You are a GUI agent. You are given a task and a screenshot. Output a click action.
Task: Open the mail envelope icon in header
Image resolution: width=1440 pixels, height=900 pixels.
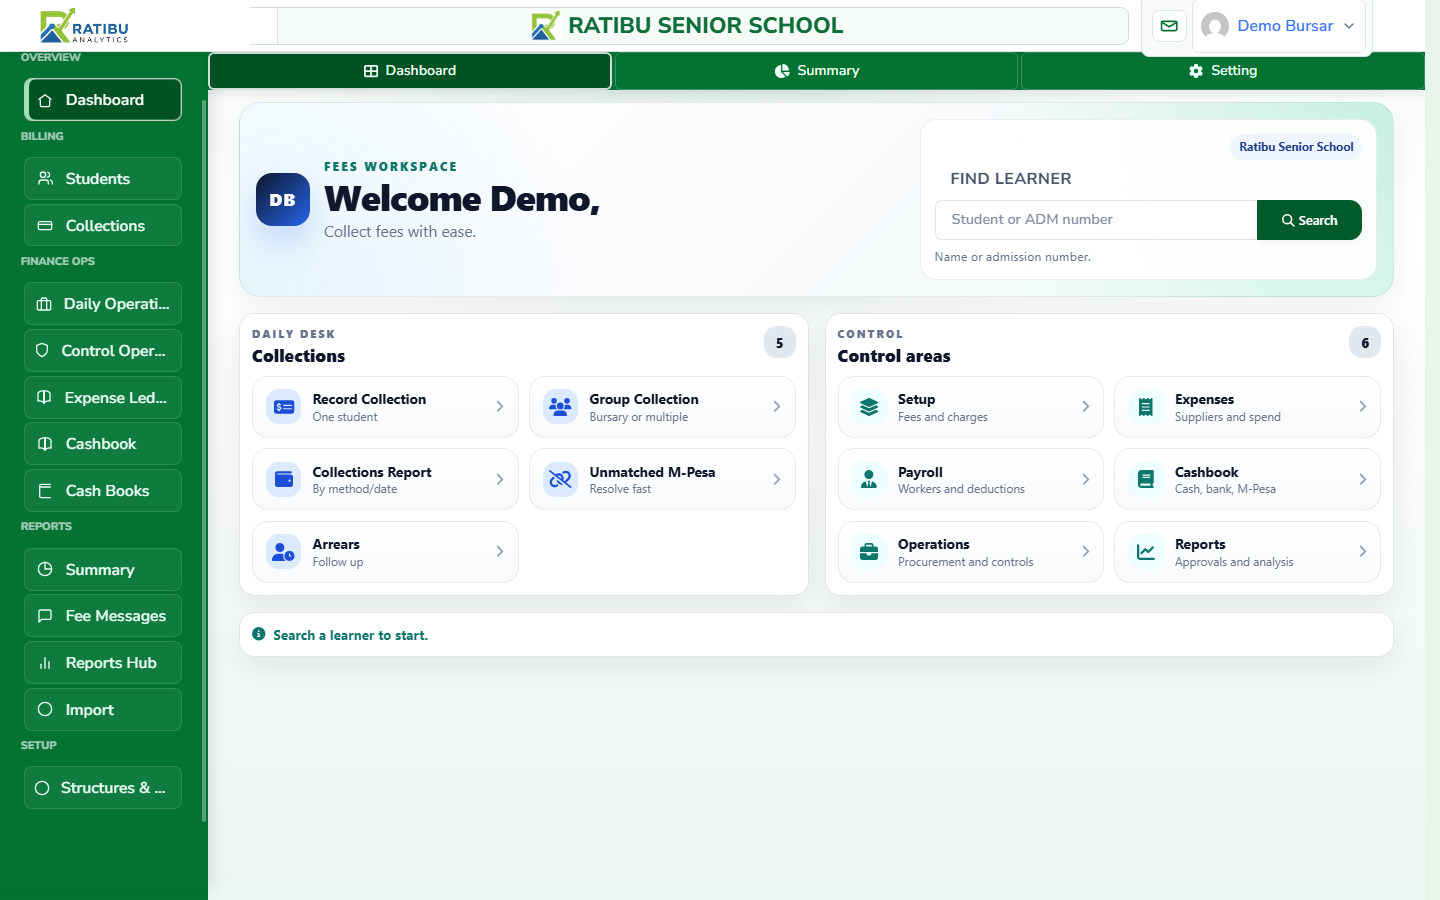(x=1169, y=26)
